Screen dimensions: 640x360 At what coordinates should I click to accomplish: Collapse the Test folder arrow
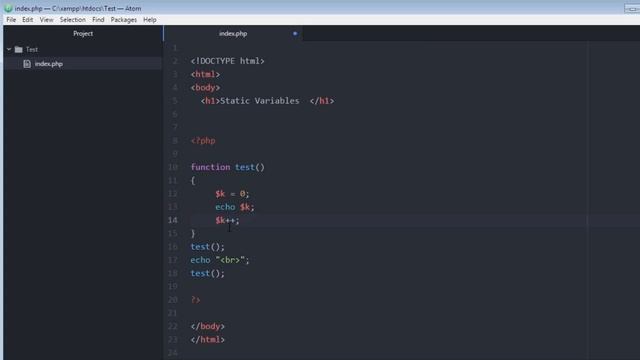9,49
